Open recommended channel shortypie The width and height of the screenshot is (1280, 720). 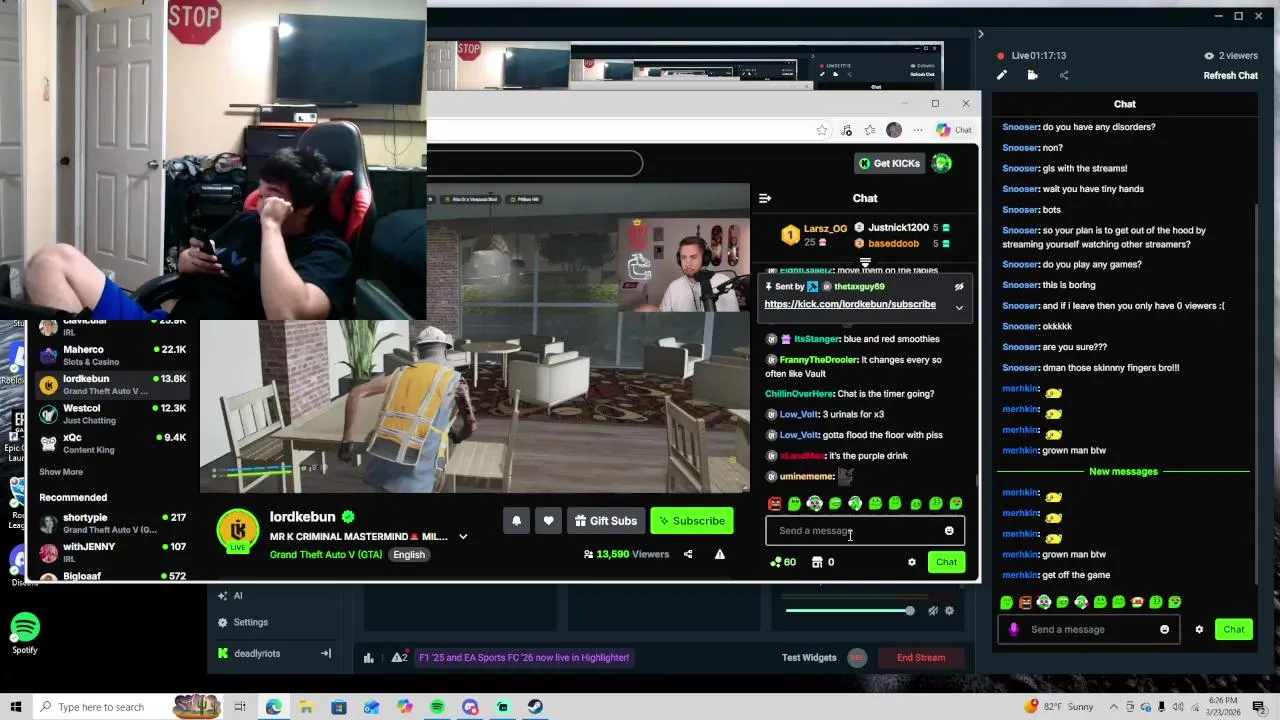pos(111,523)
